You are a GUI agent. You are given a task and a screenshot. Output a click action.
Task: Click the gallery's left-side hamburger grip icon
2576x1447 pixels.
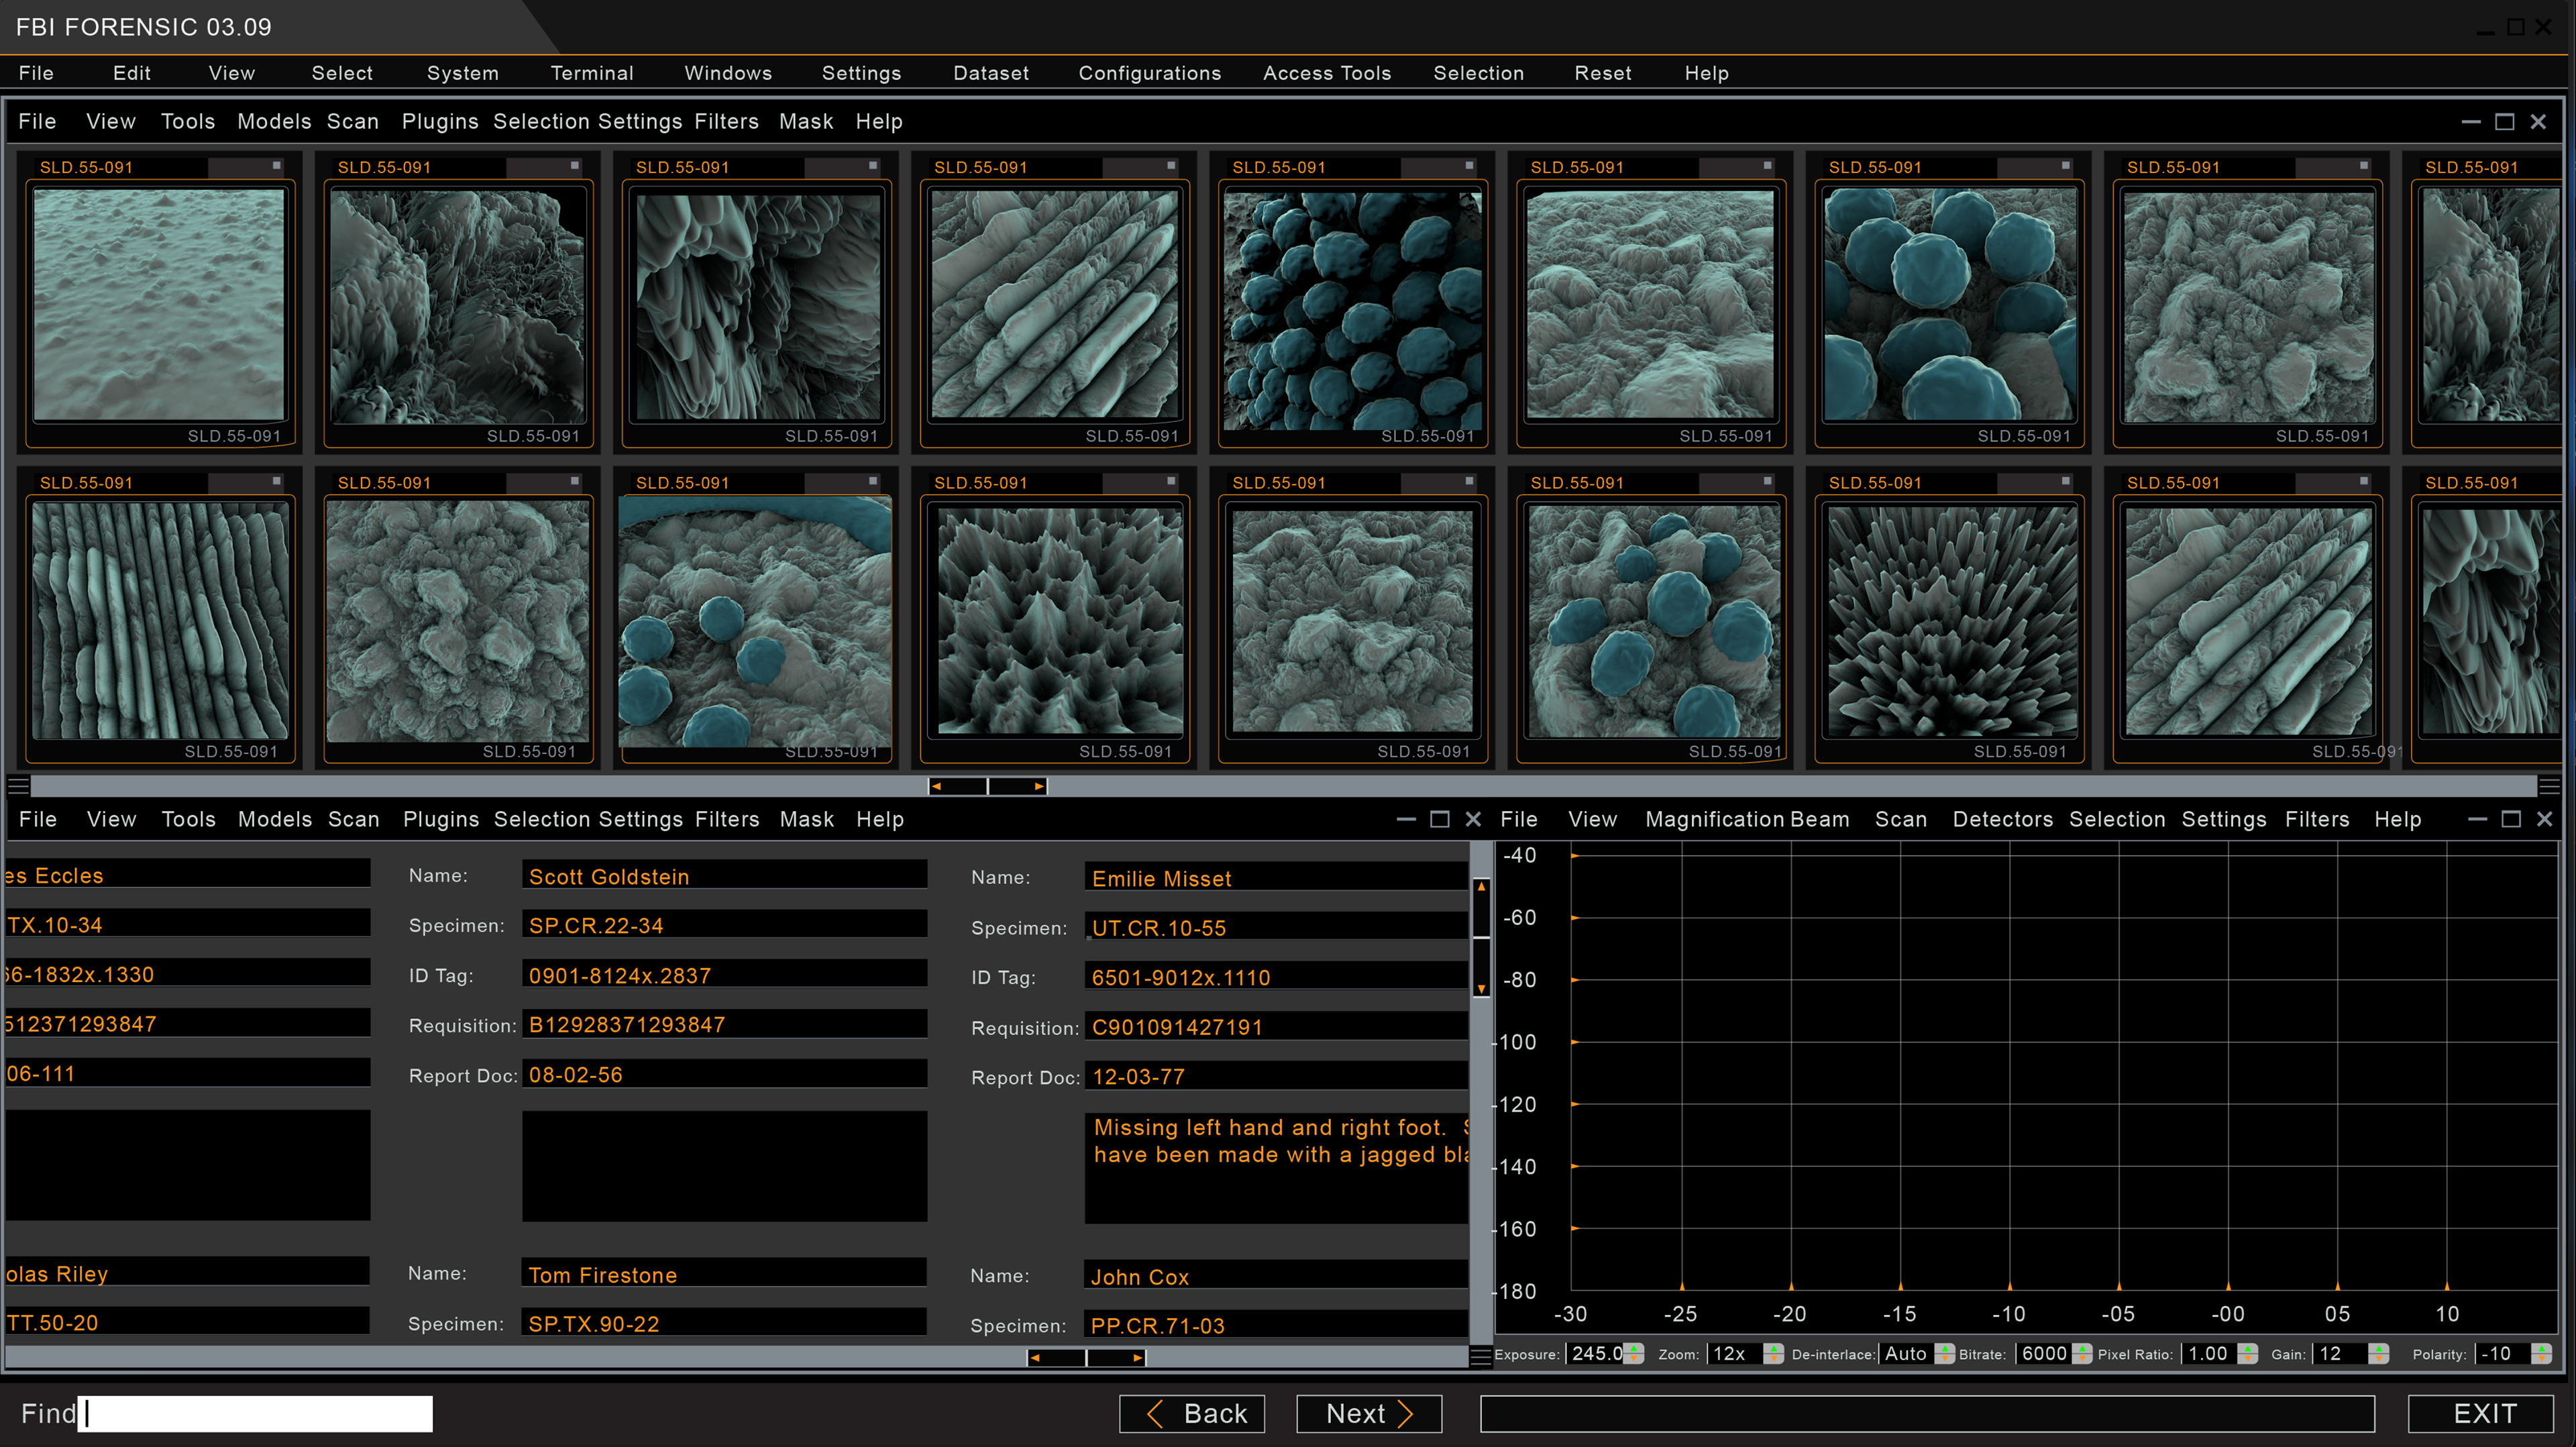pos(18,786)
